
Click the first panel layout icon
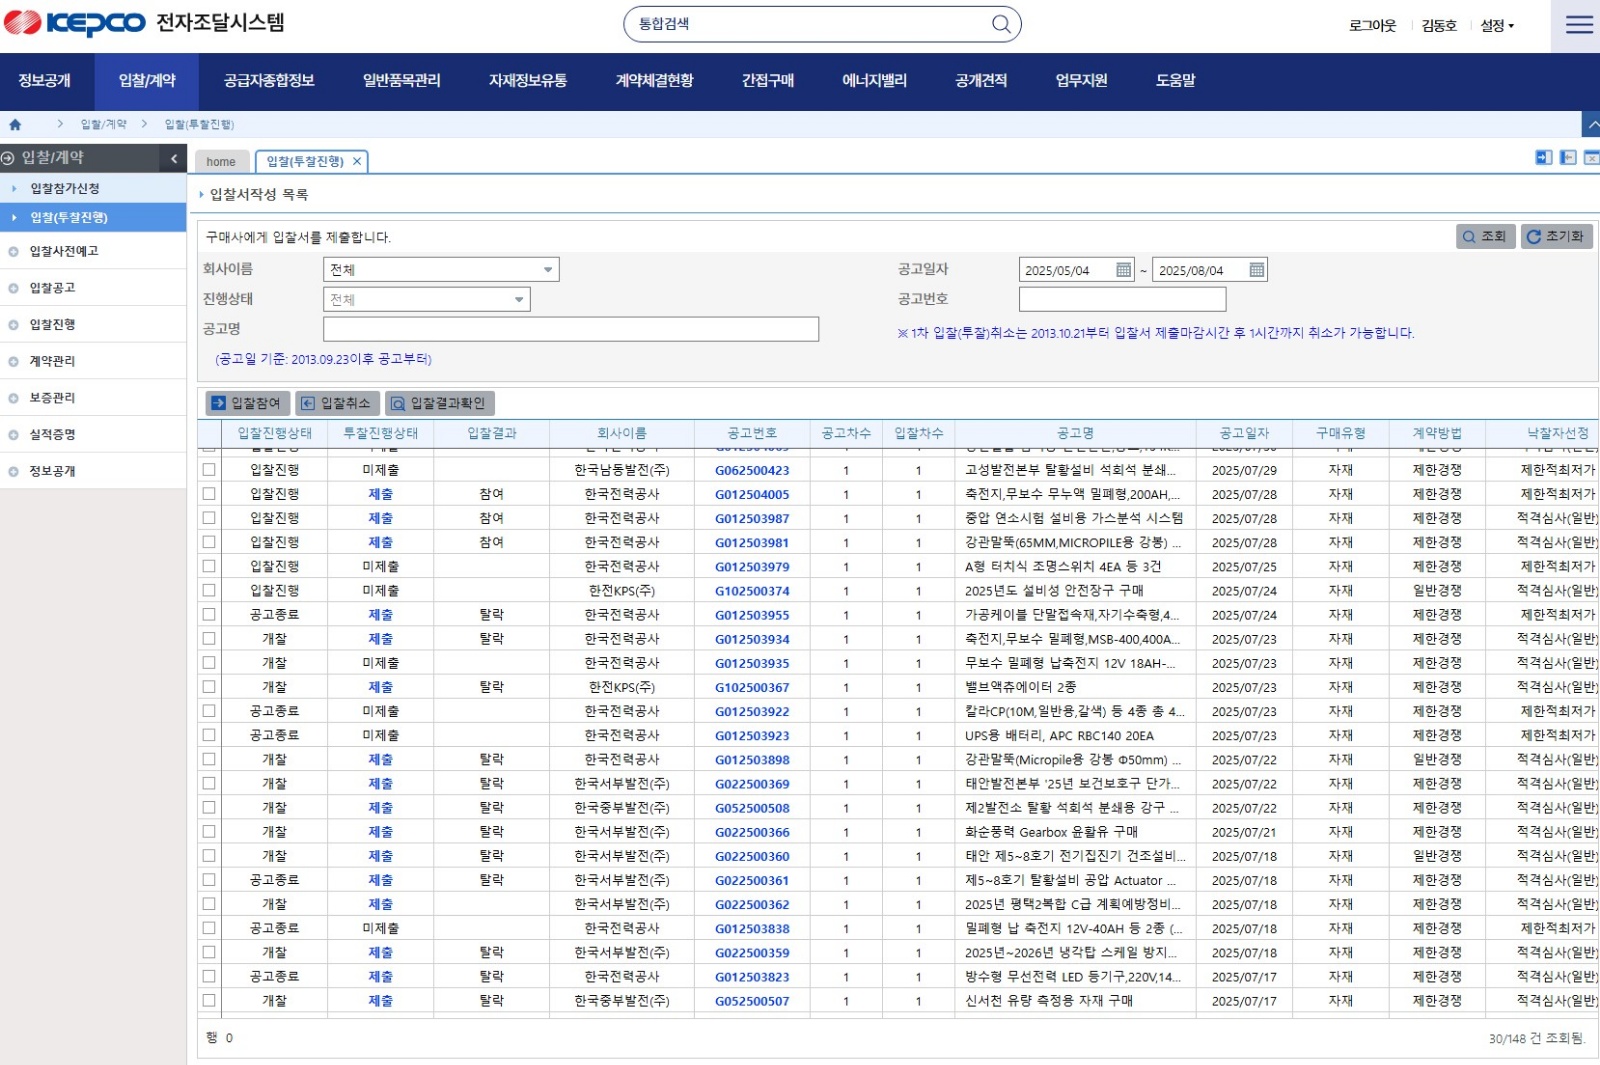click(1544, 158)
